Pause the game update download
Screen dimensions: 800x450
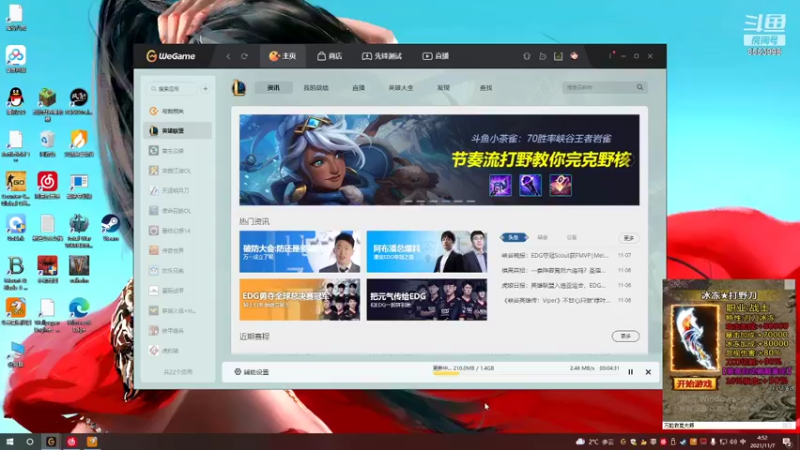(631, 372)
